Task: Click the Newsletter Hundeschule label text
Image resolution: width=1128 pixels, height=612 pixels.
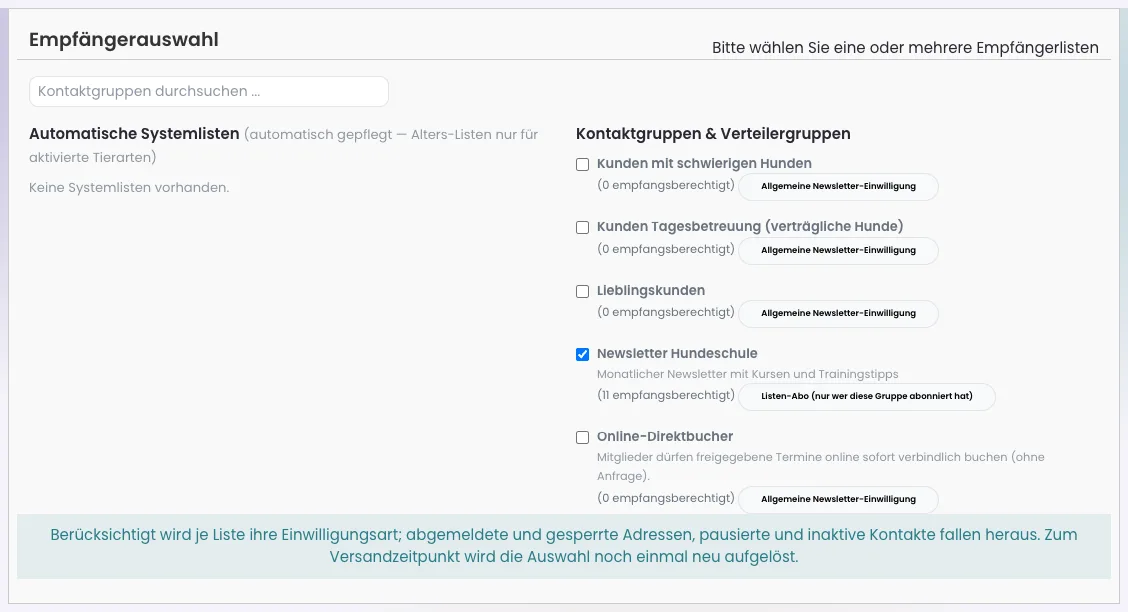Action: tap(677, 353)
